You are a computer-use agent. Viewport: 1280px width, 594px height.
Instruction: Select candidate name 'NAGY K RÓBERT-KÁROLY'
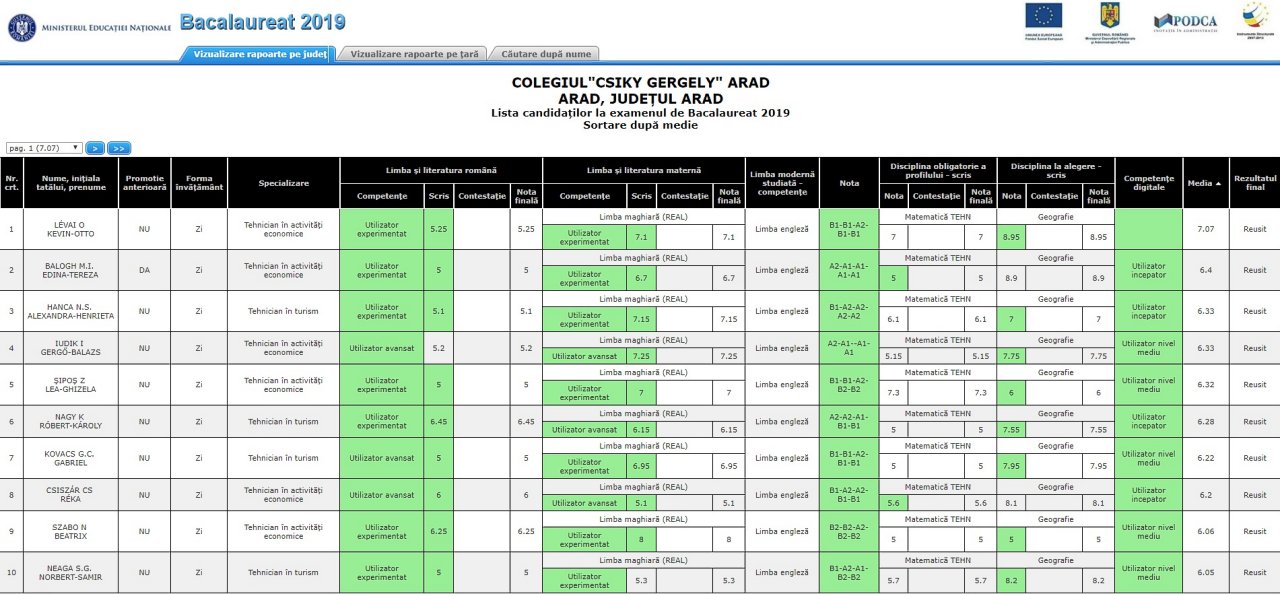[x=70, y=421]
